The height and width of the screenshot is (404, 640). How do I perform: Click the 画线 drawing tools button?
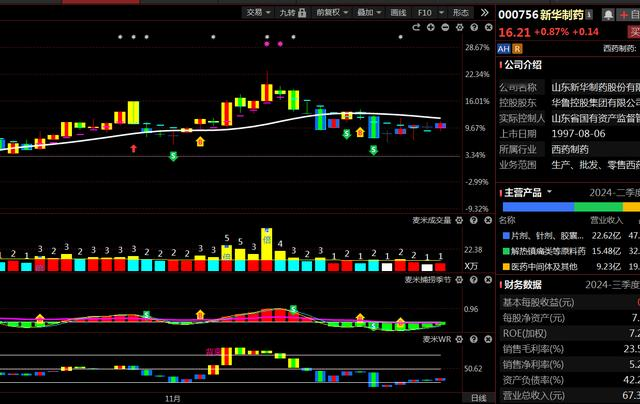tap(397, 13)
